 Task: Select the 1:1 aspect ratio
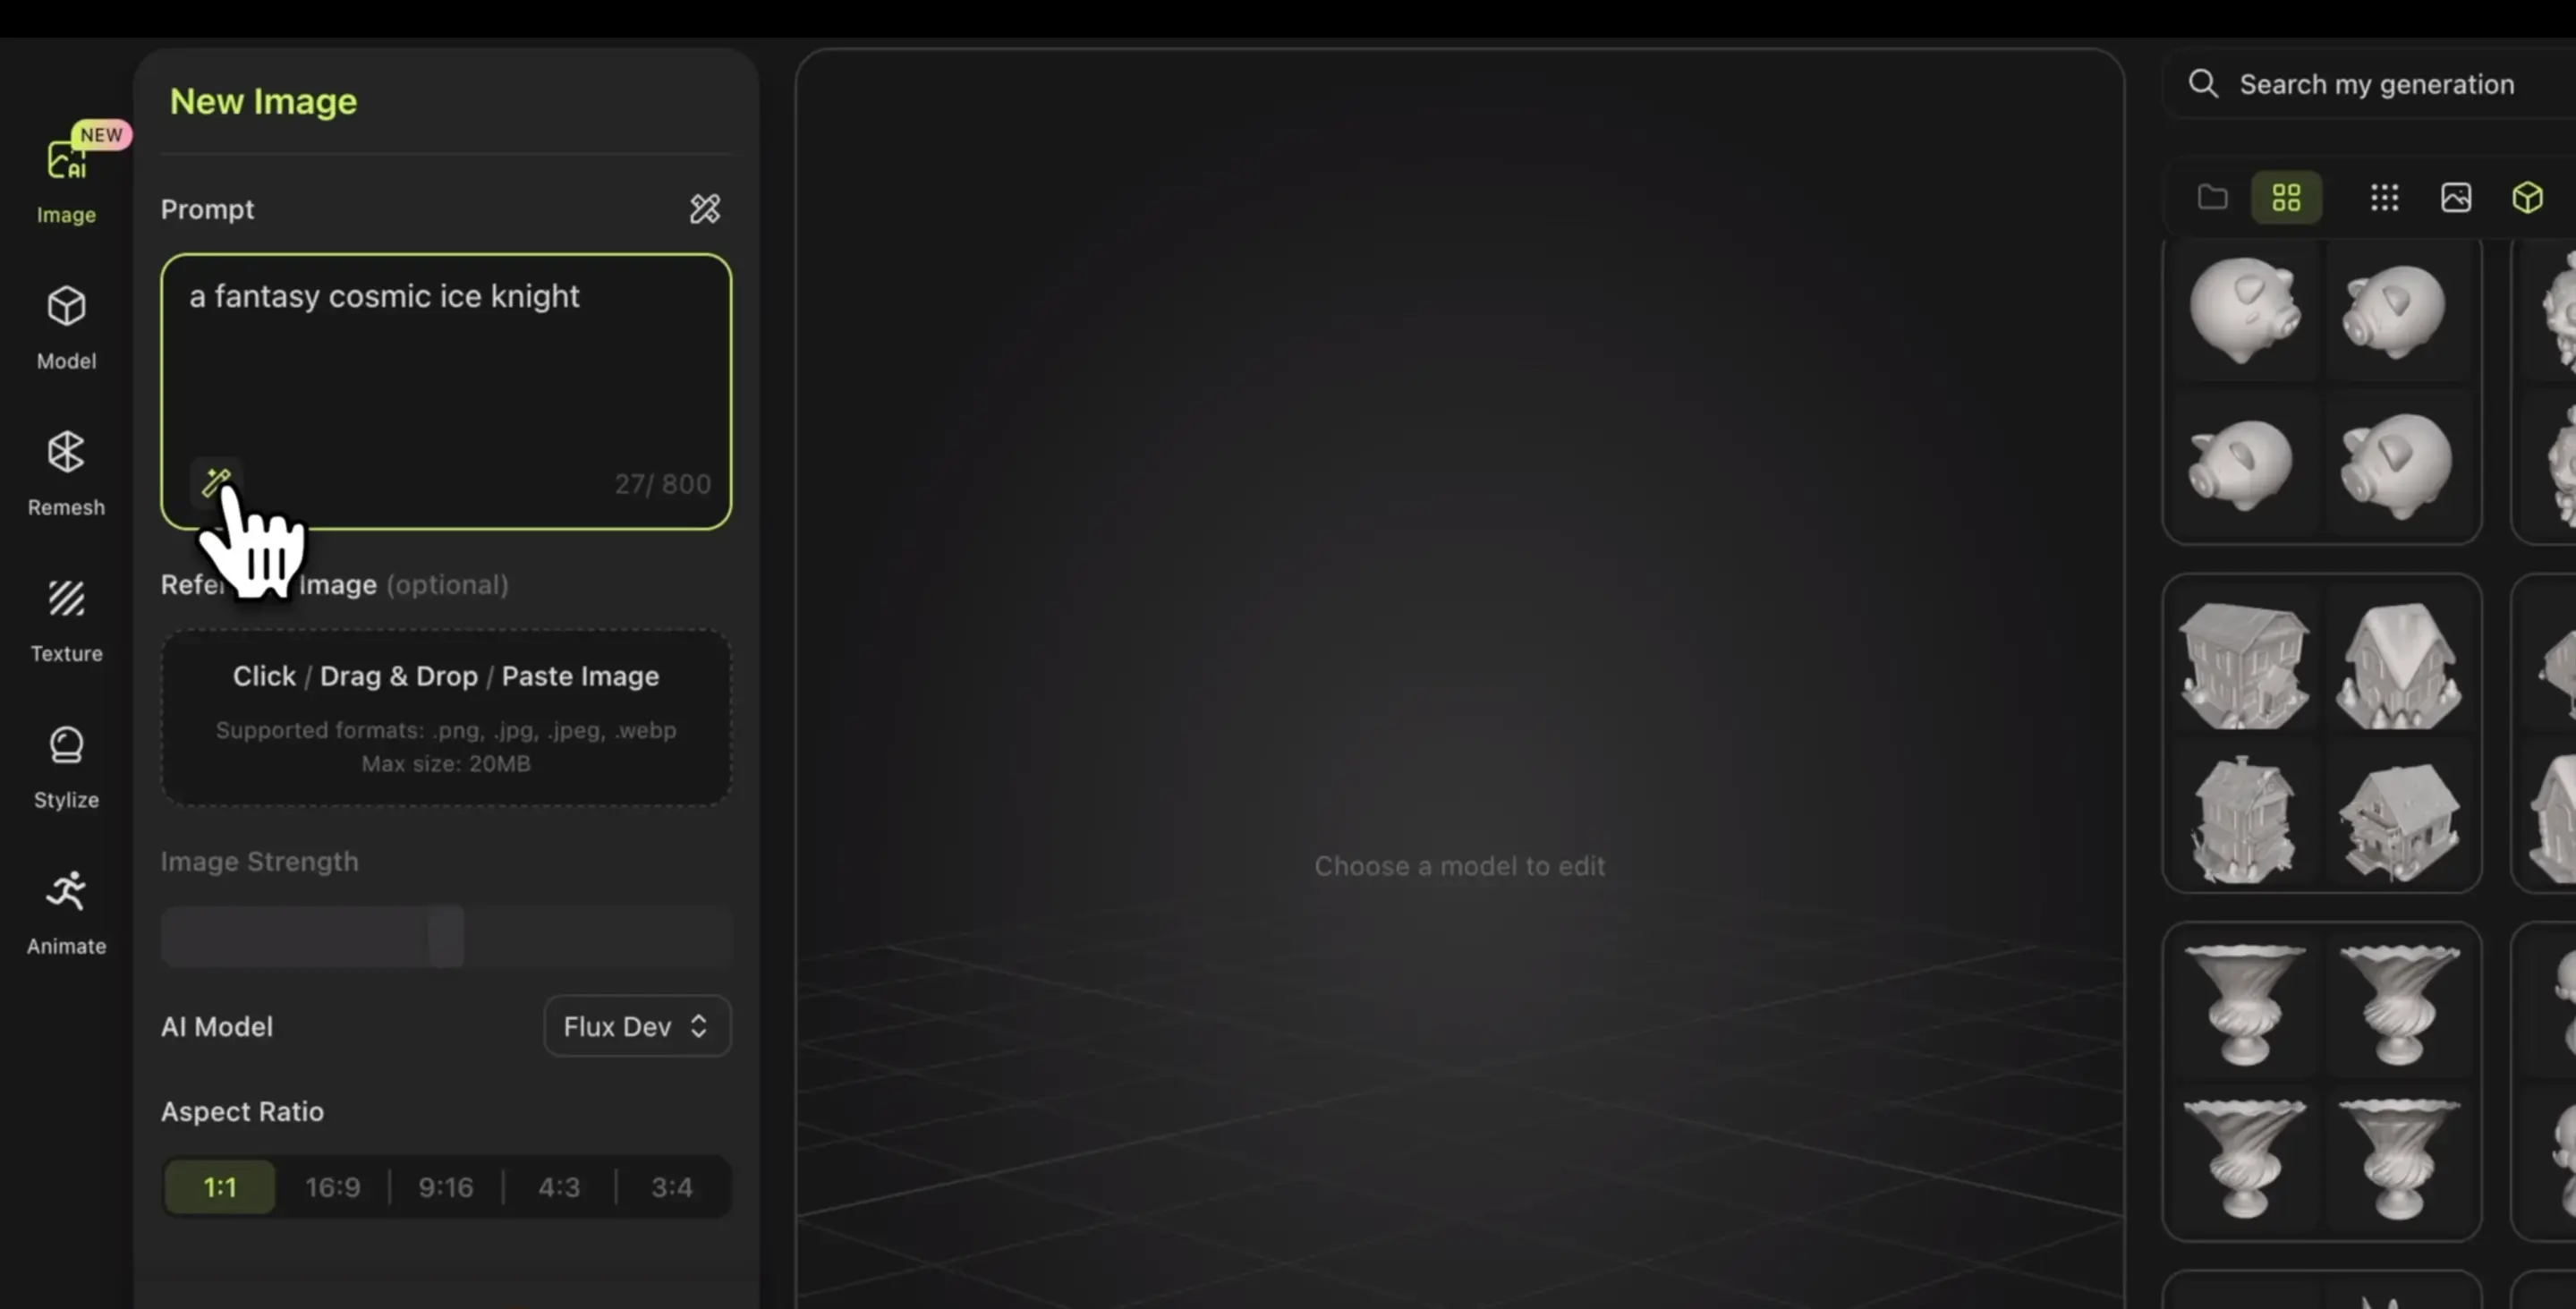pyautogui.click(x=220, y=1186)
